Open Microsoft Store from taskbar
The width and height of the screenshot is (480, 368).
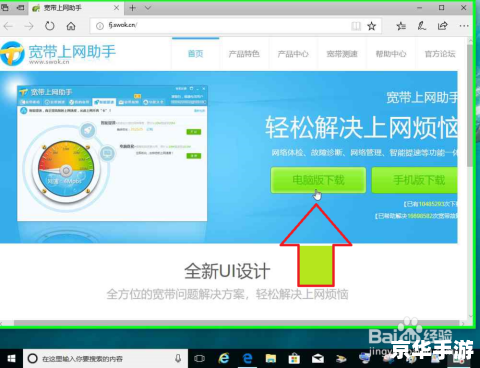click(294, 359)
